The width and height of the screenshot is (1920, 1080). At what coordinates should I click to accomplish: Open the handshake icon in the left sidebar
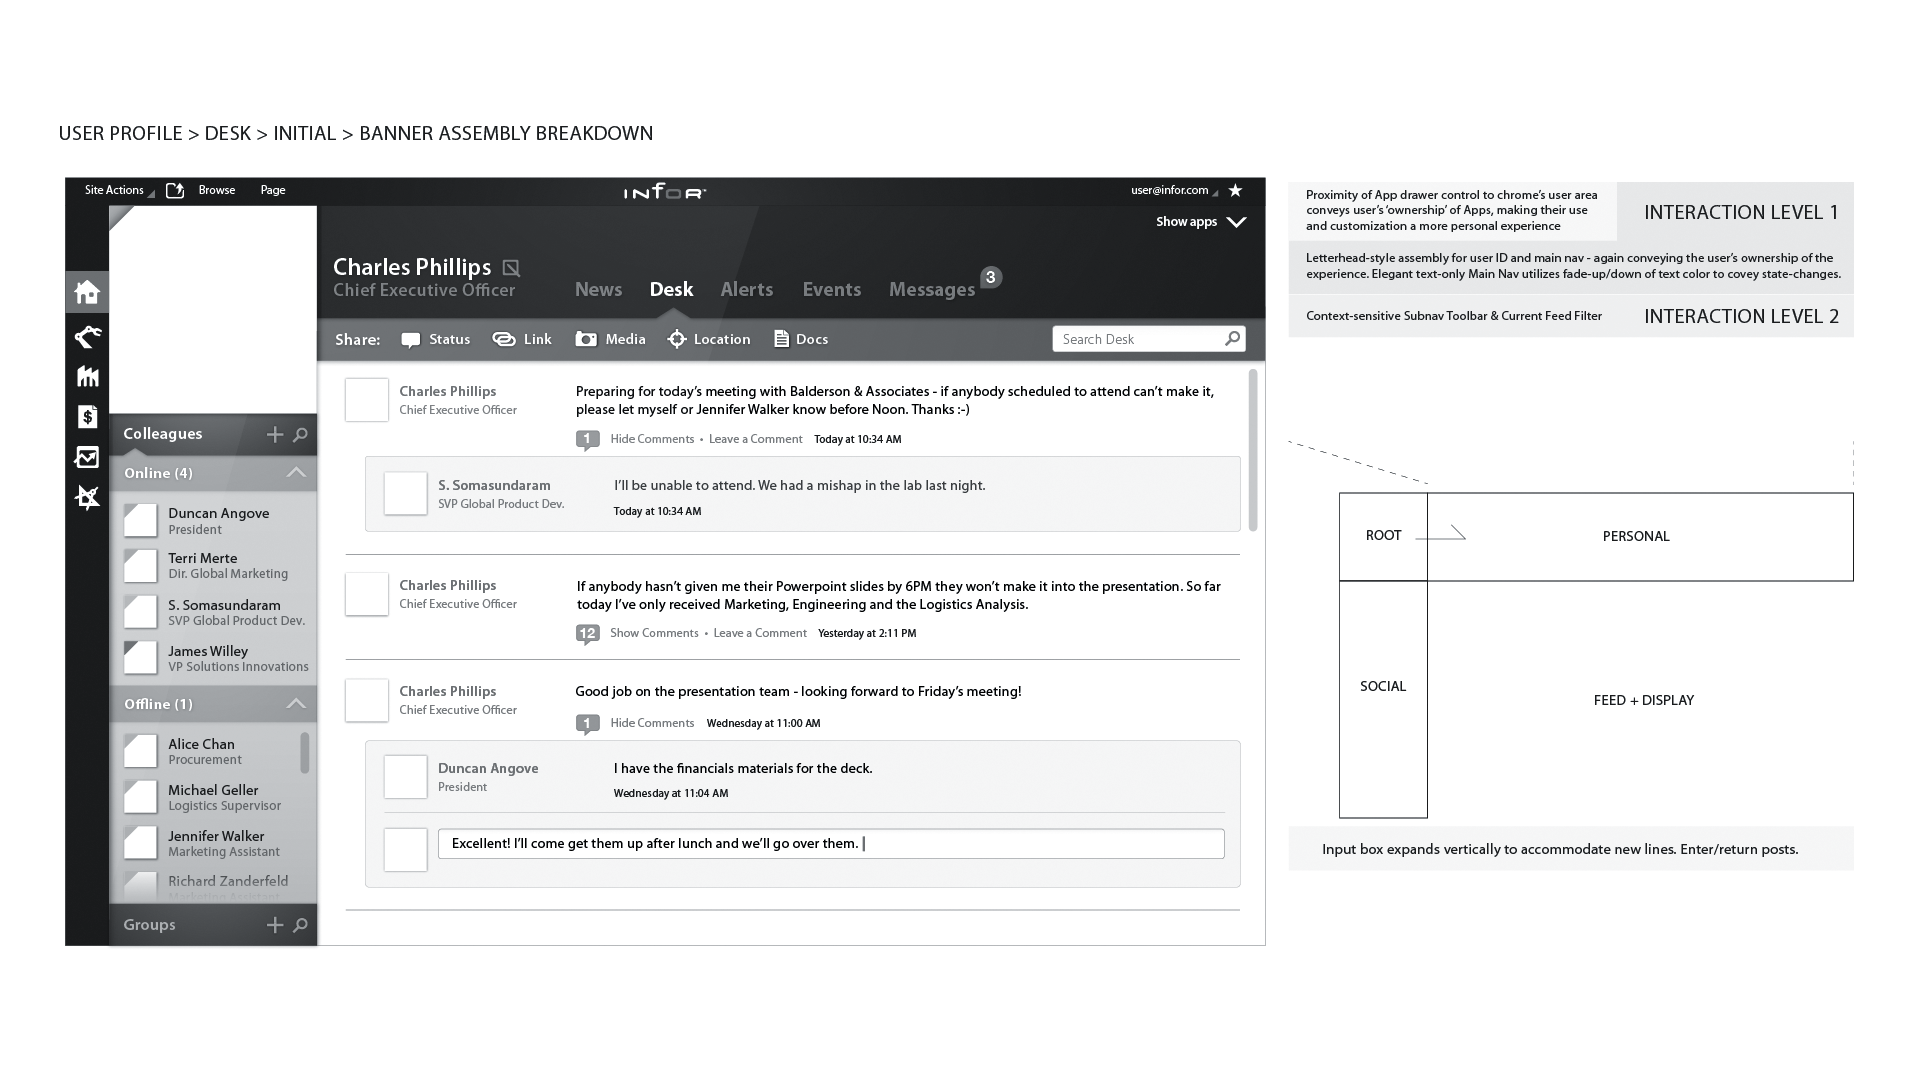coord(87,336)
